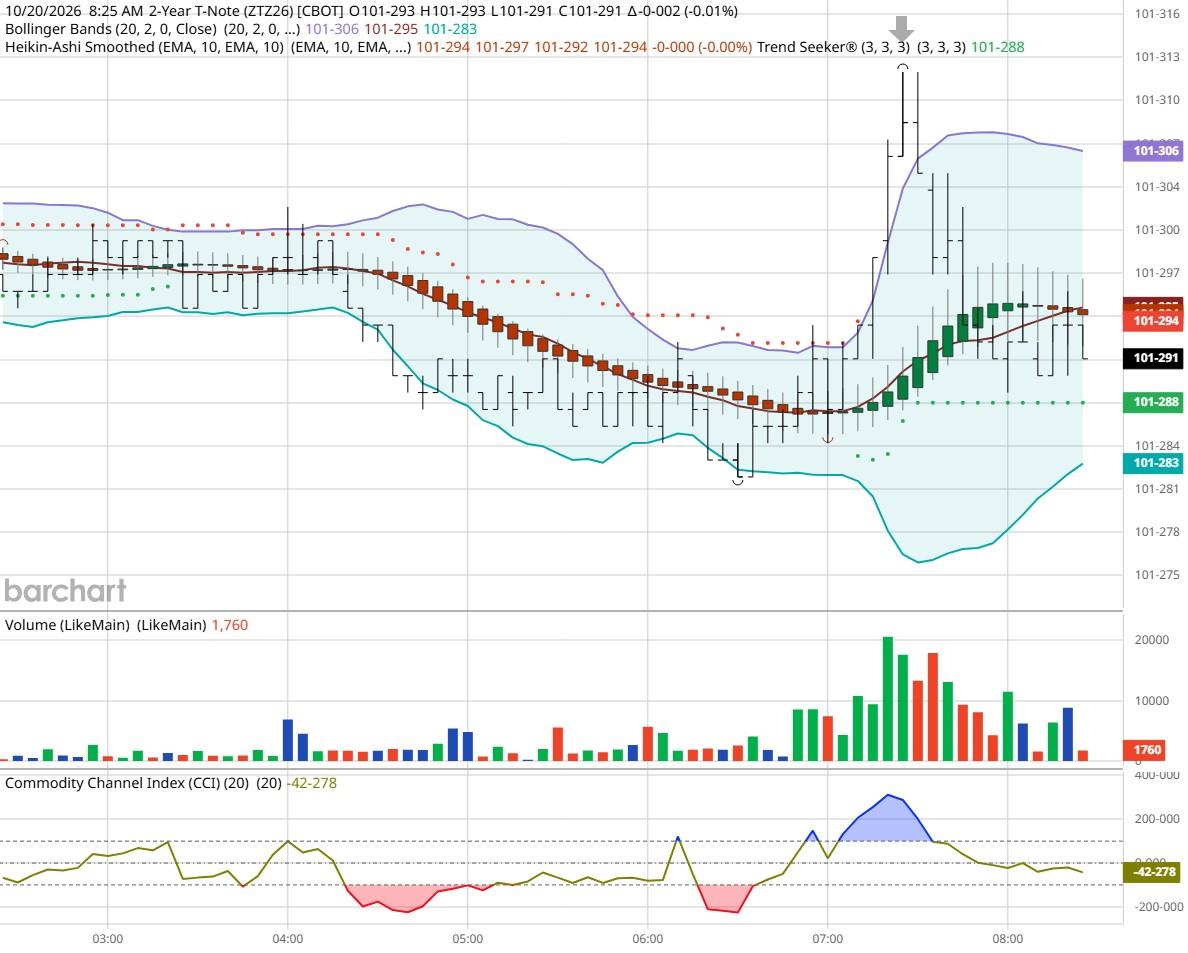Click the purple 101-306 upper band price tag
The width and height of the screenshot is (1188, 953).
[x=1152, y=151]
